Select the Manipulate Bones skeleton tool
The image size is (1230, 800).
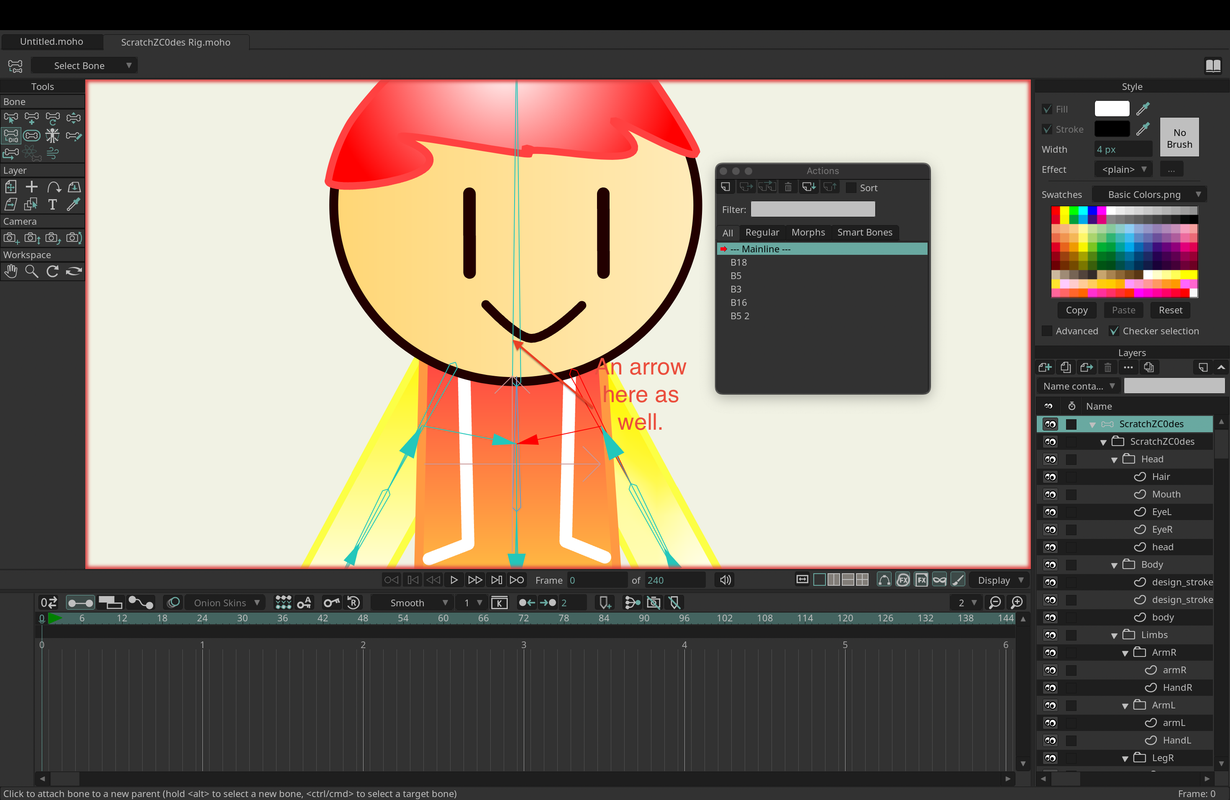pyautogui.click(x=52, y=135)
